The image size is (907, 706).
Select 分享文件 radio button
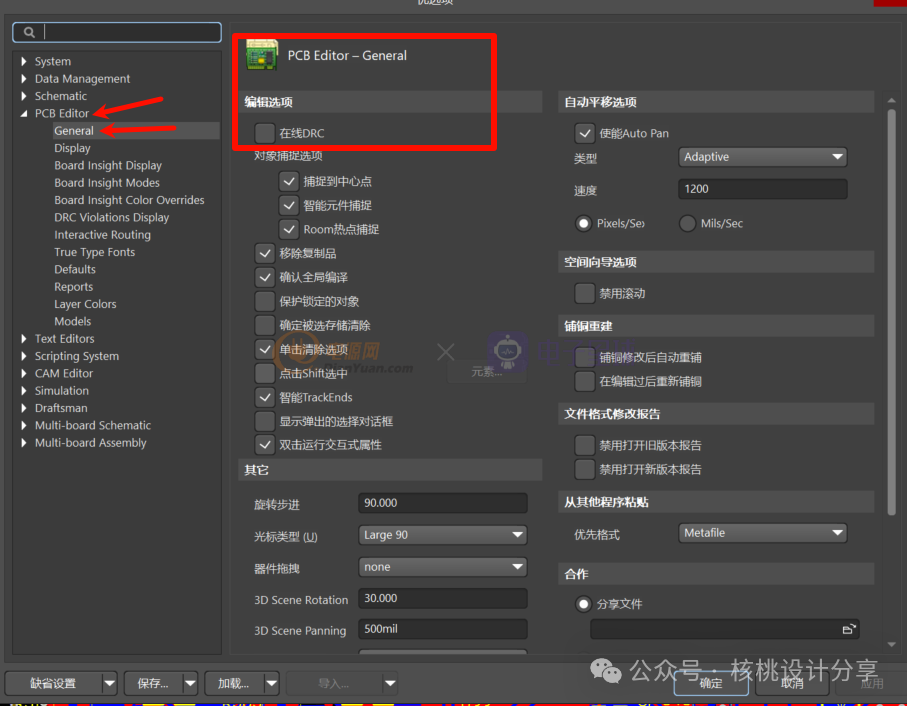pyautogui.click(x=583, y=604)
